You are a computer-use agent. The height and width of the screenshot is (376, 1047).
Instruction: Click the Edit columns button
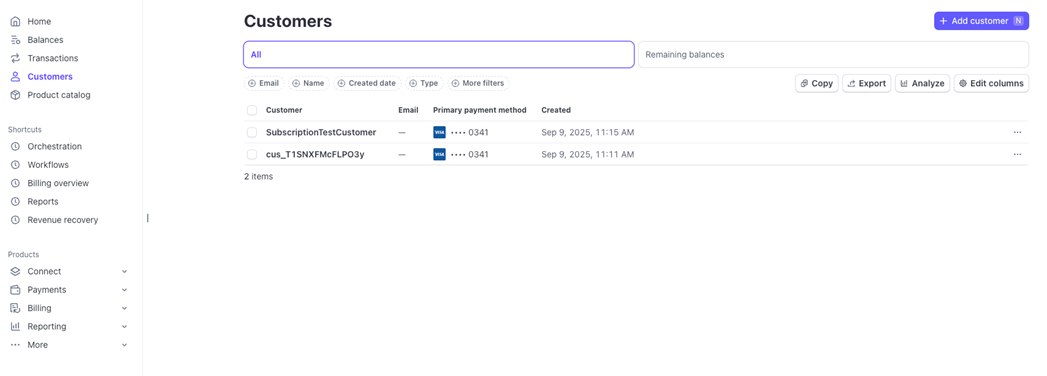(991, 83)
